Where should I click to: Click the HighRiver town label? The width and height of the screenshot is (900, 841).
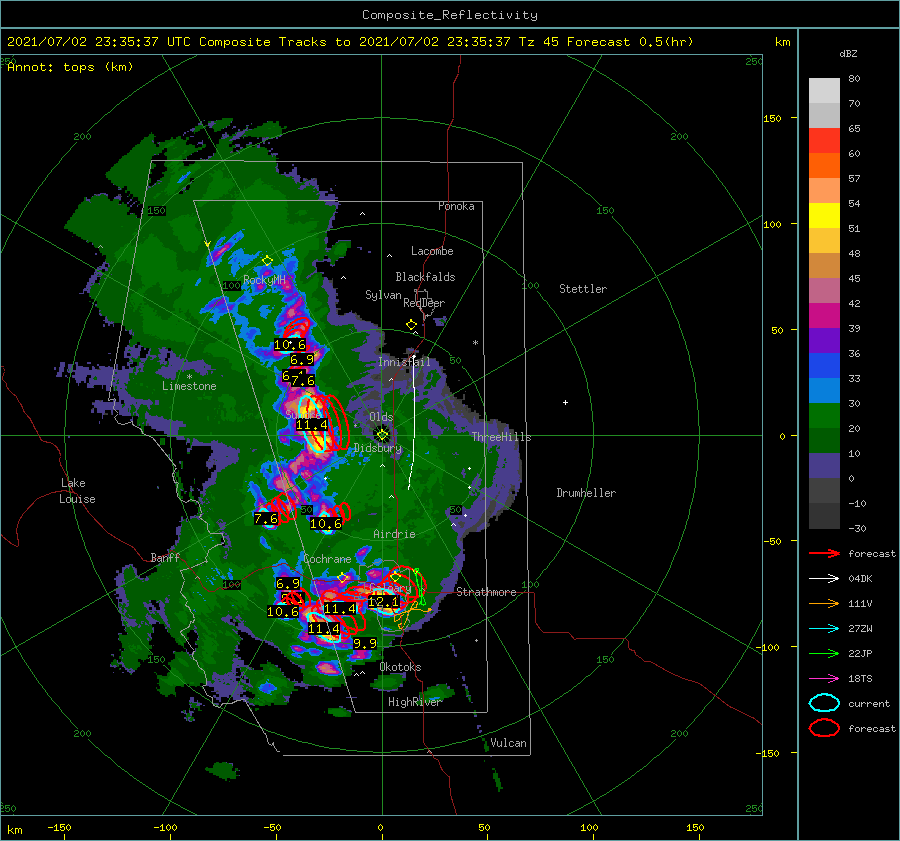[415, 702]
